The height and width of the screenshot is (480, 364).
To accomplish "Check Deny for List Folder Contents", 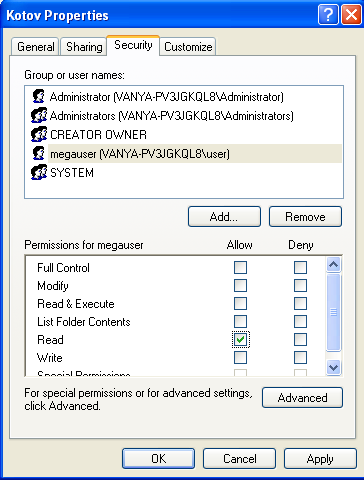I will tap(300, 322).
